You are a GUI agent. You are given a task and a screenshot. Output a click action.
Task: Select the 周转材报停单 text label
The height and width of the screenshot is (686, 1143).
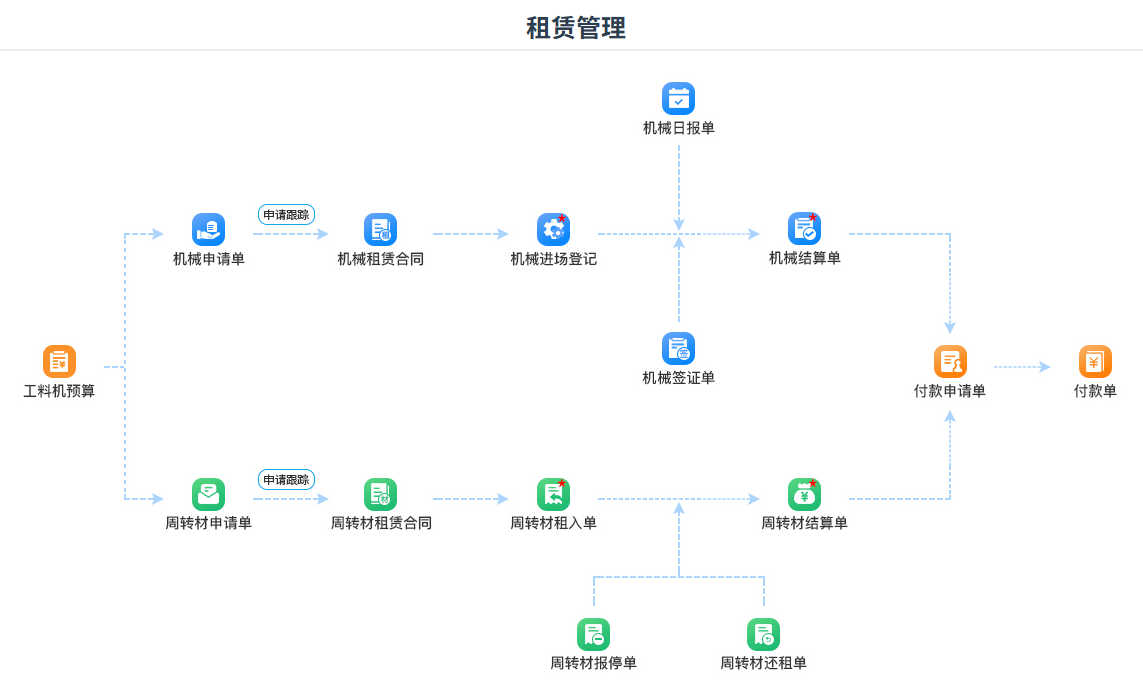[x=593, y=663]
